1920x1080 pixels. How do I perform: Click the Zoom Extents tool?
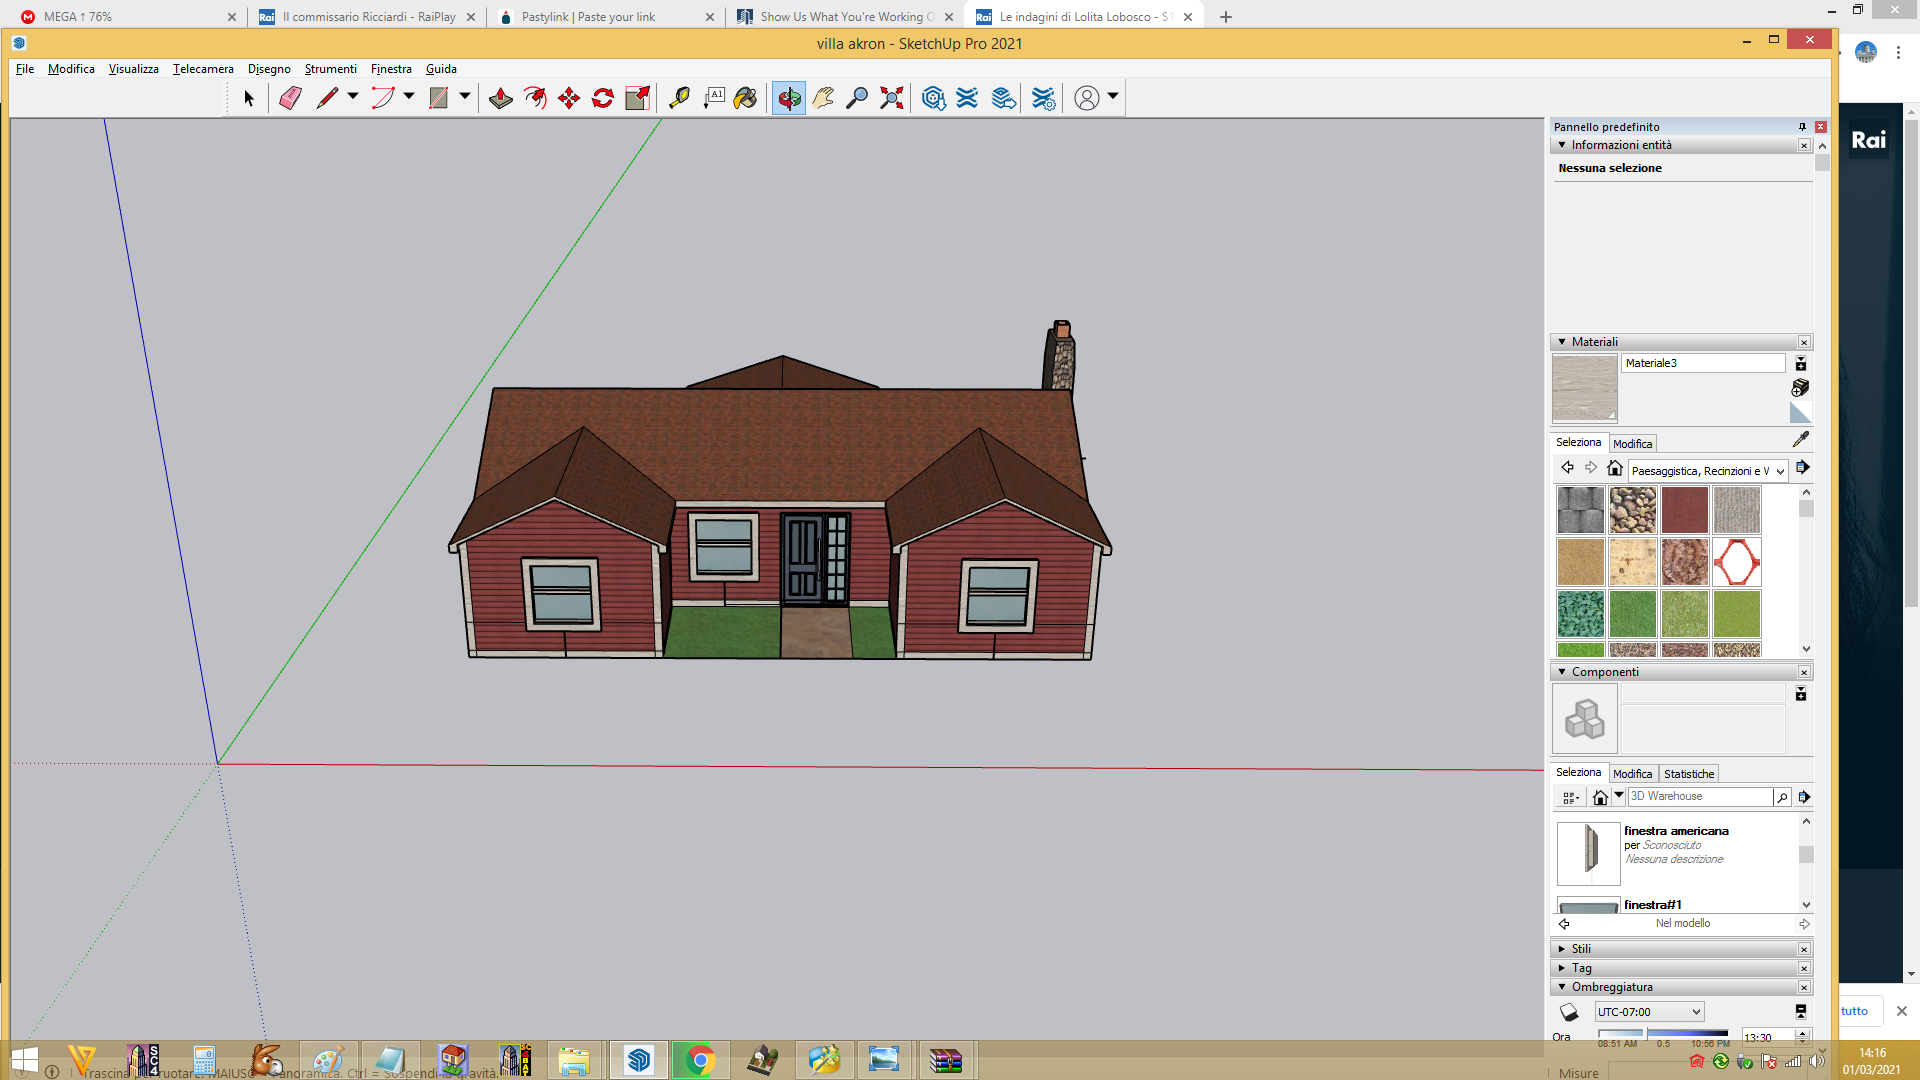coord(891,98)
